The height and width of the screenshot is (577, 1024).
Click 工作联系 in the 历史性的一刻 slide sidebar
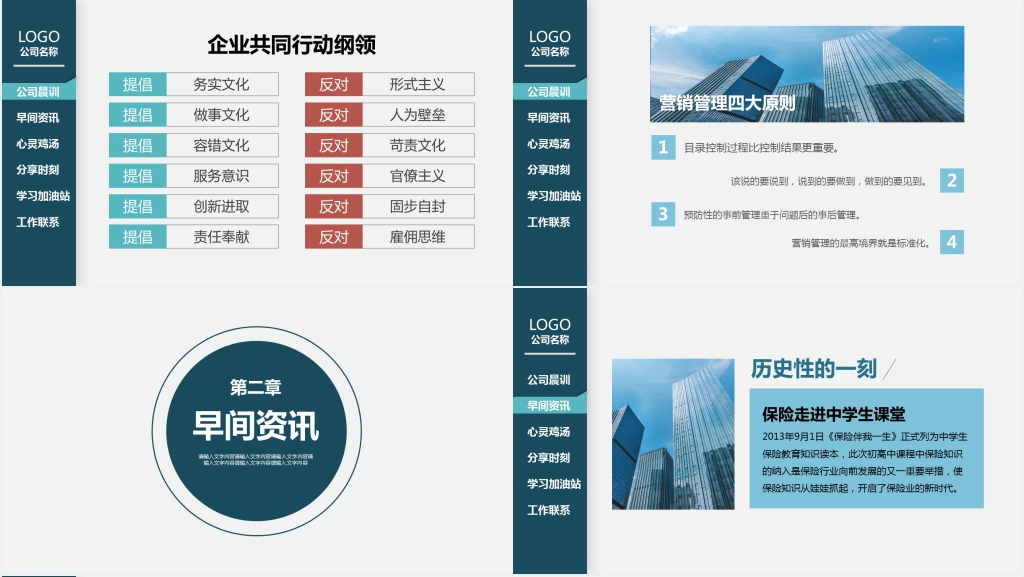(549, 510)
